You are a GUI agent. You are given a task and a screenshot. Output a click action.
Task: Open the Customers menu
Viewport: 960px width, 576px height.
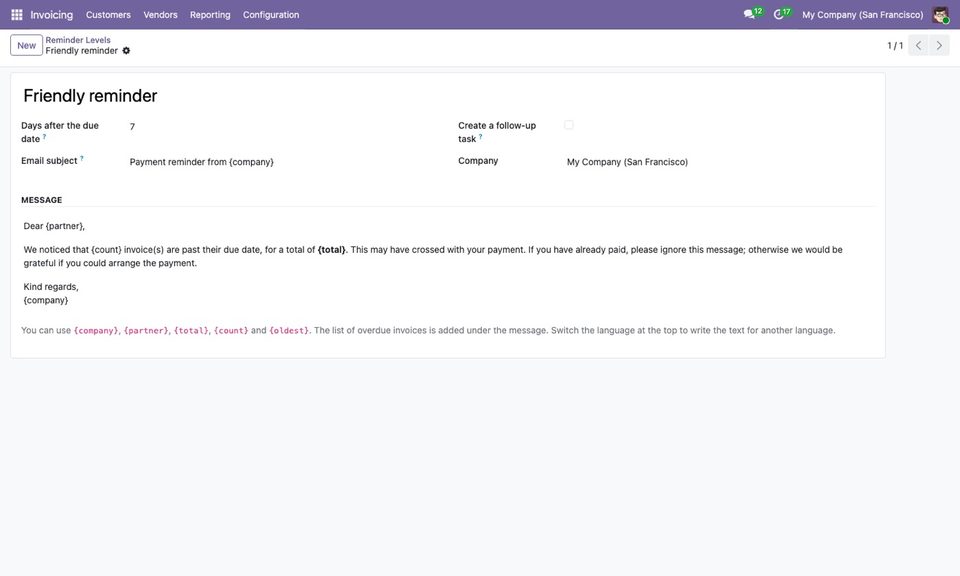[108, 15]
